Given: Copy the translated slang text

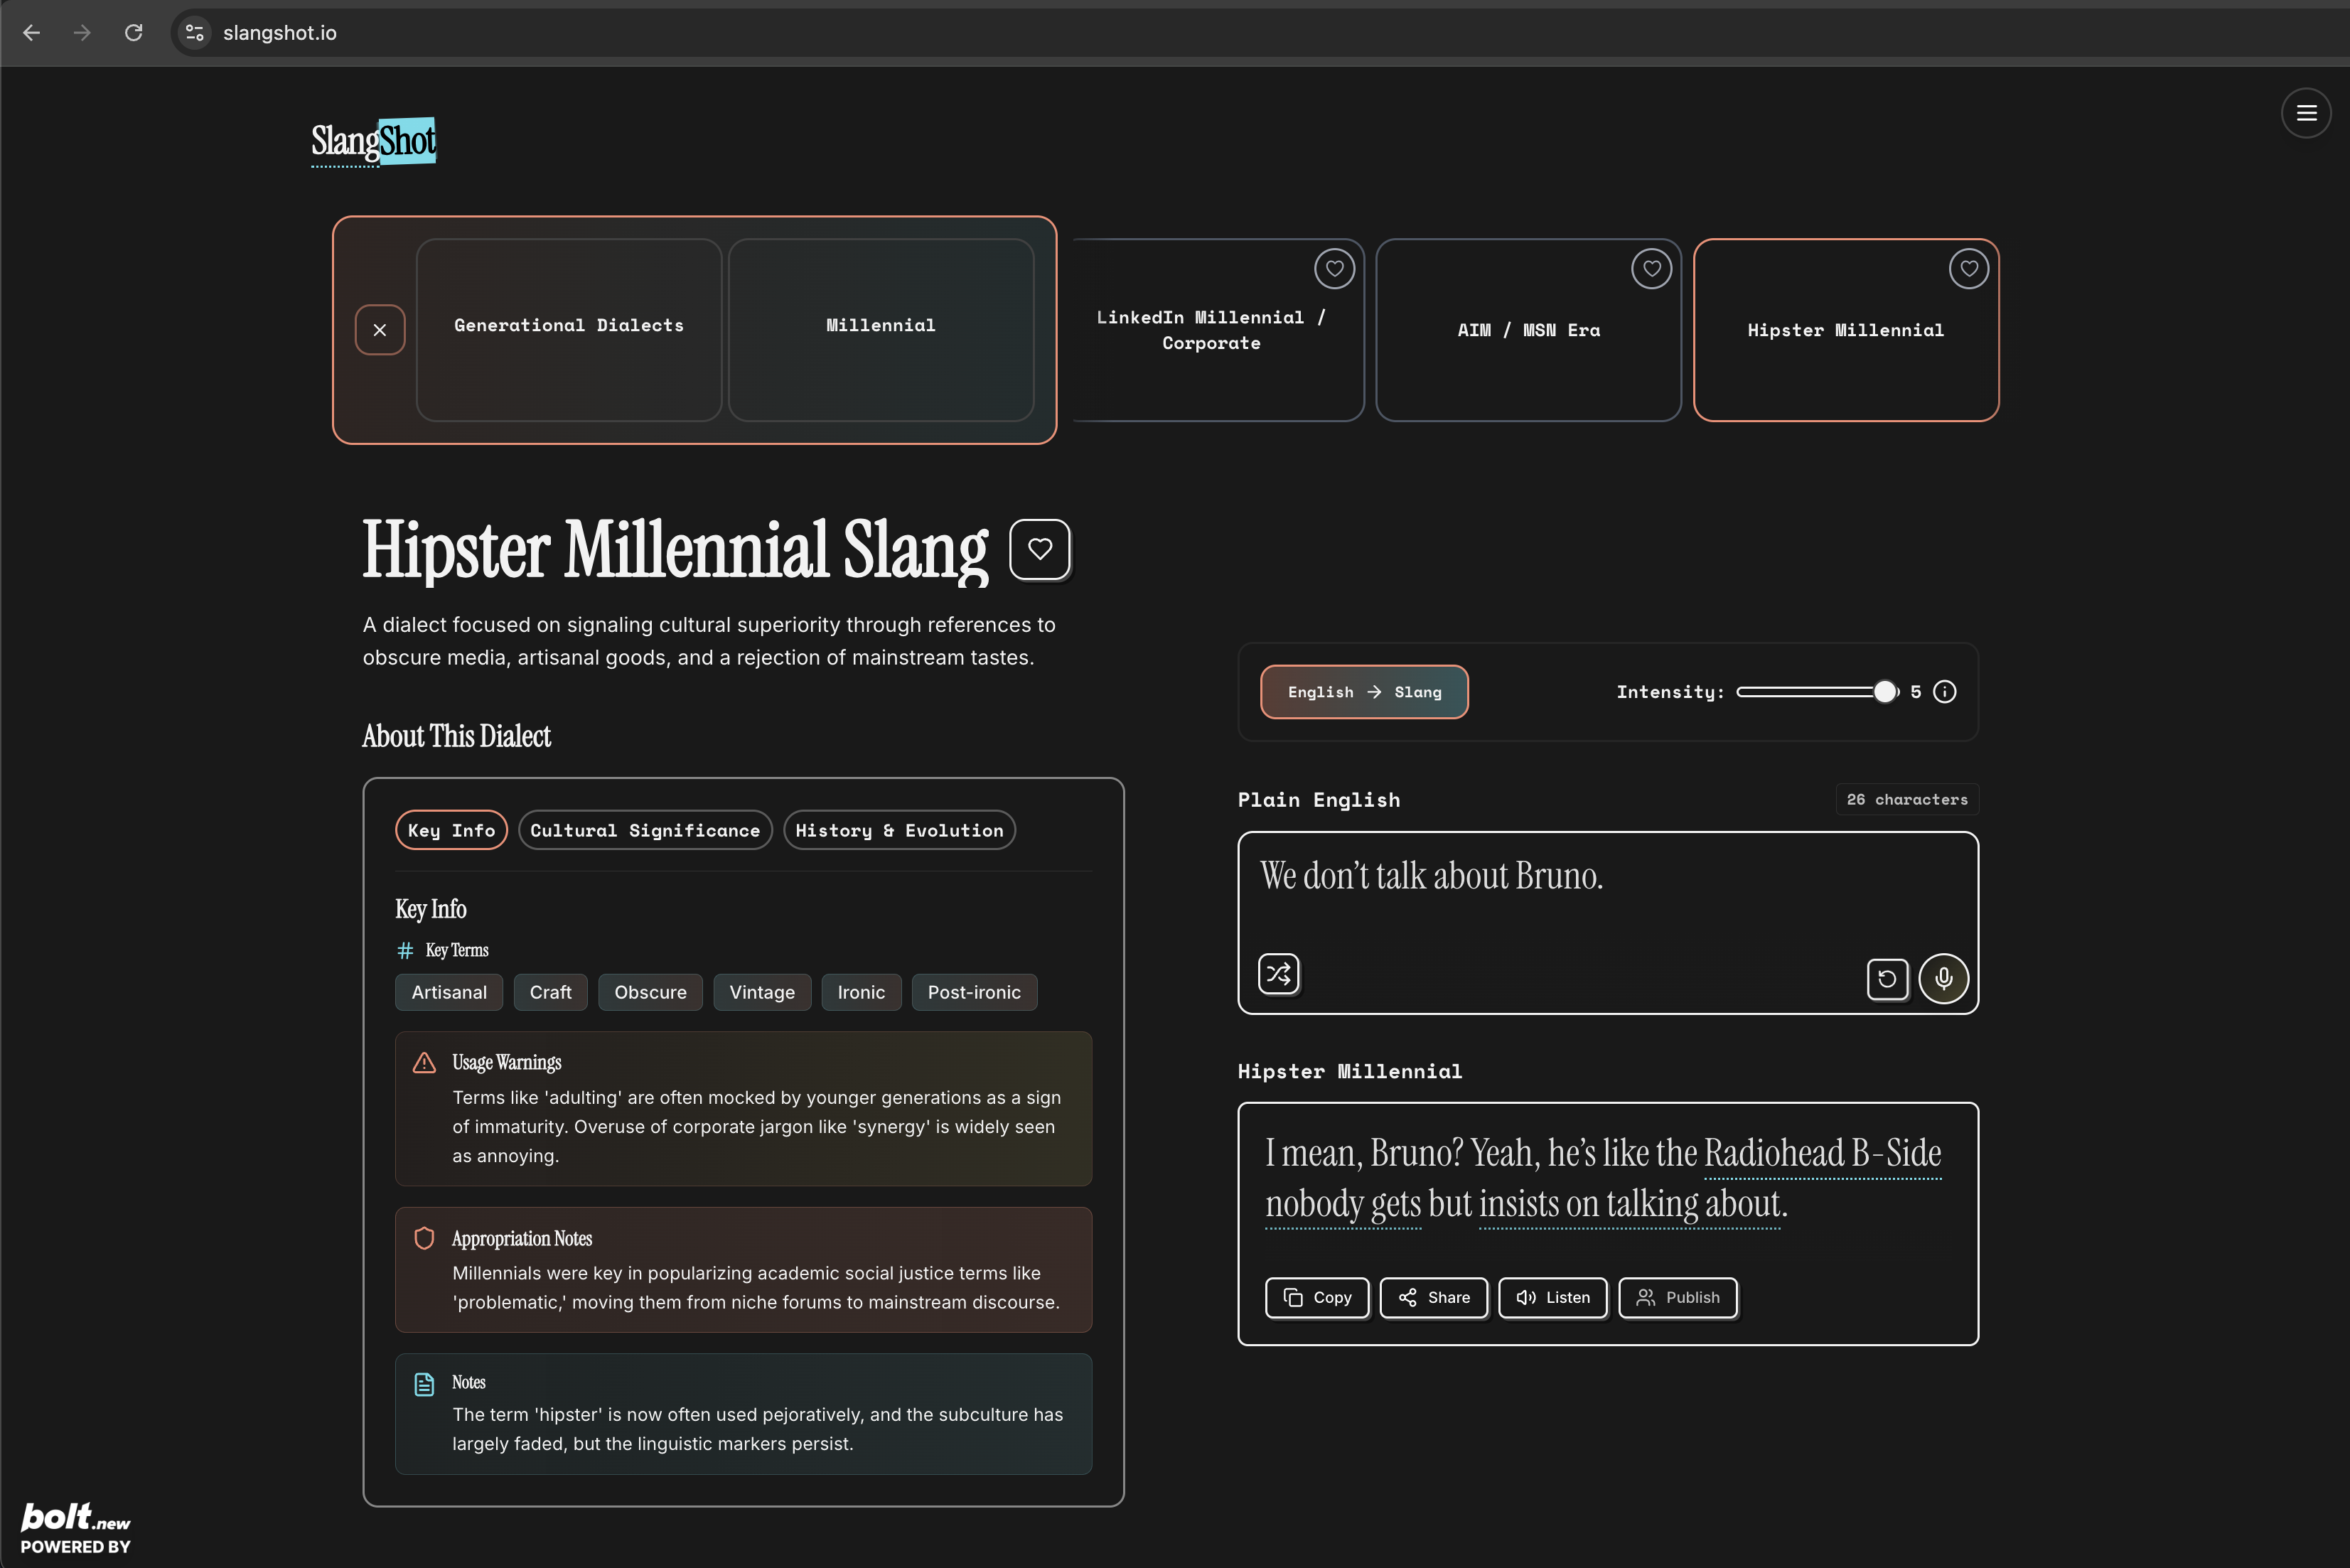Looking at the screenshot, I should [1317, 1297].
